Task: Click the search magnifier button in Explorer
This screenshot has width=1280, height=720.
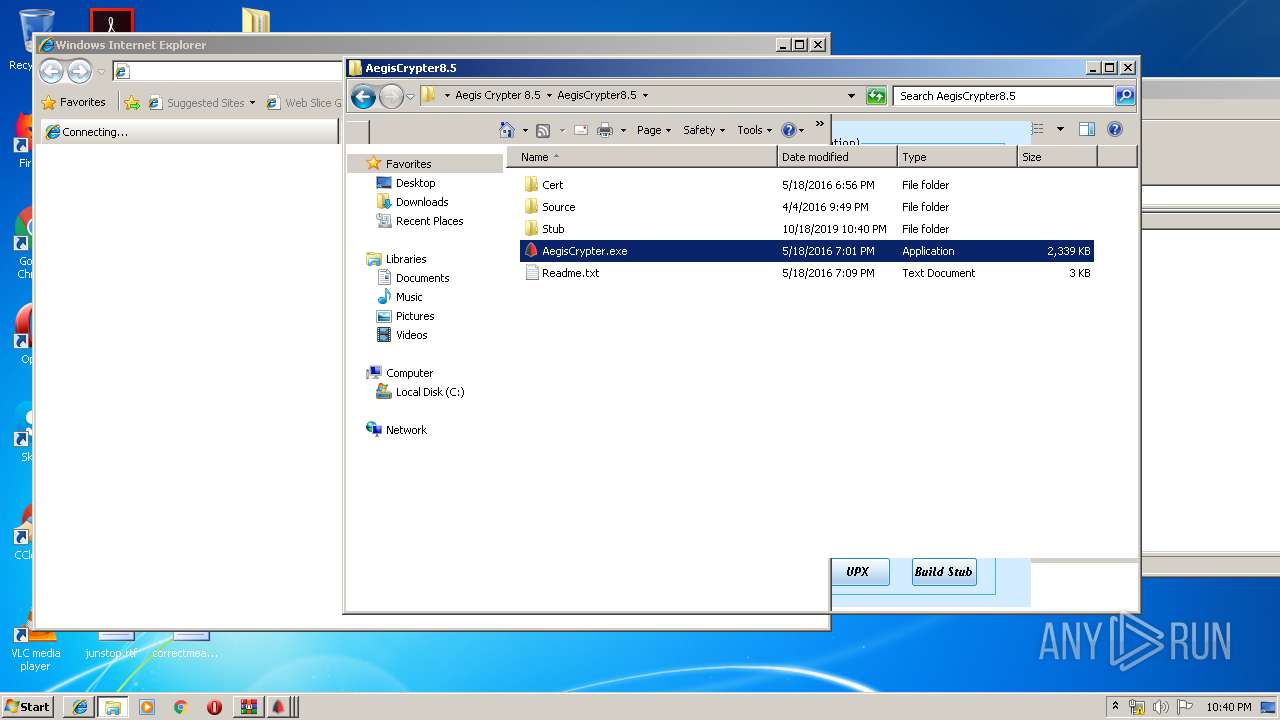Action: click(1125, 96)
